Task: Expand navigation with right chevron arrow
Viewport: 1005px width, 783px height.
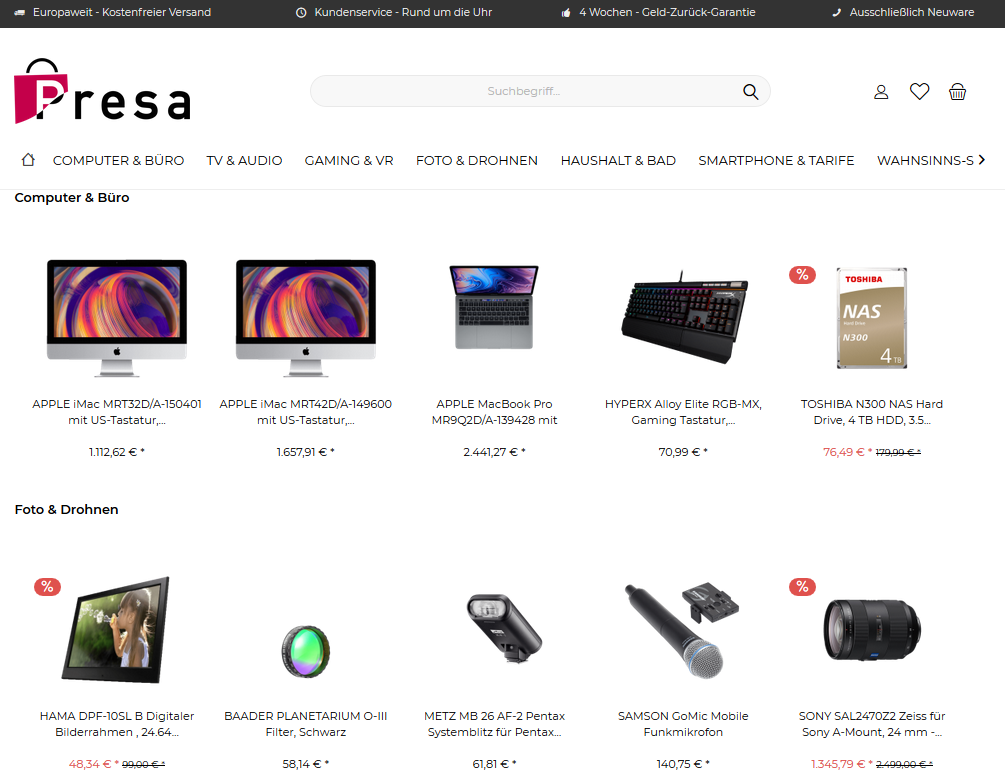Action: (981, 160)
